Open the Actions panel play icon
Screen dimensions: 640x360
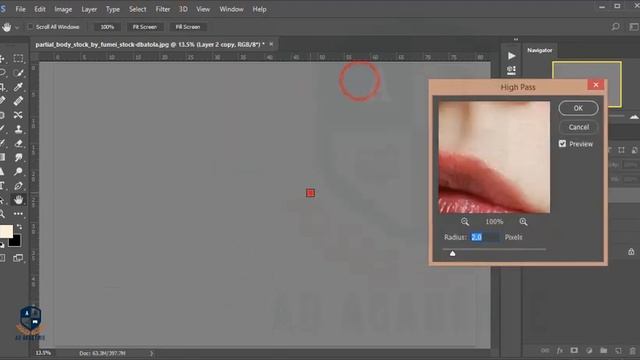pyautogui.click(x=511, y=56)
